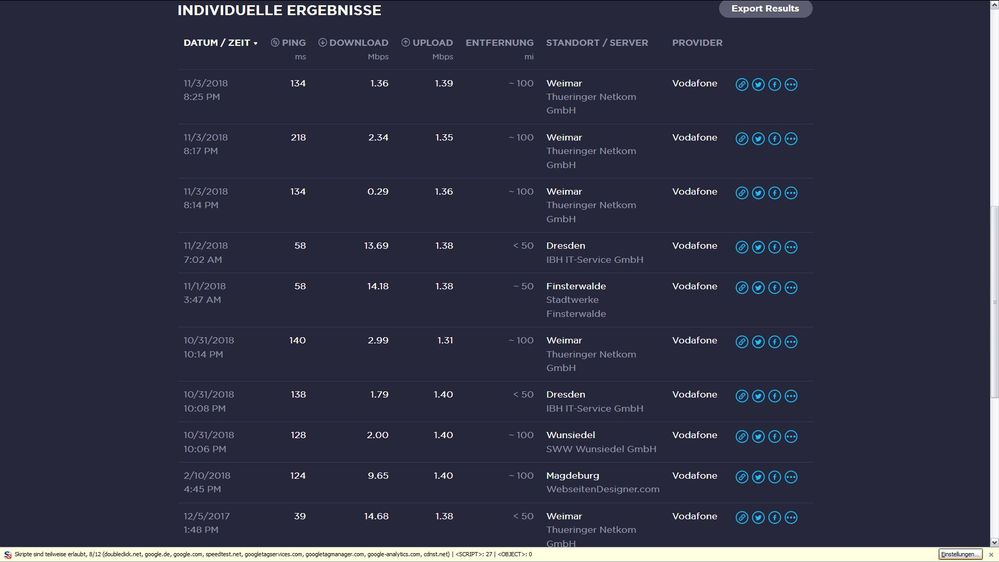Viewport: 999px width, 562px height.
Task: Open more options for 11/3/2018 8:25 PM result
Action: click(791, 84)
